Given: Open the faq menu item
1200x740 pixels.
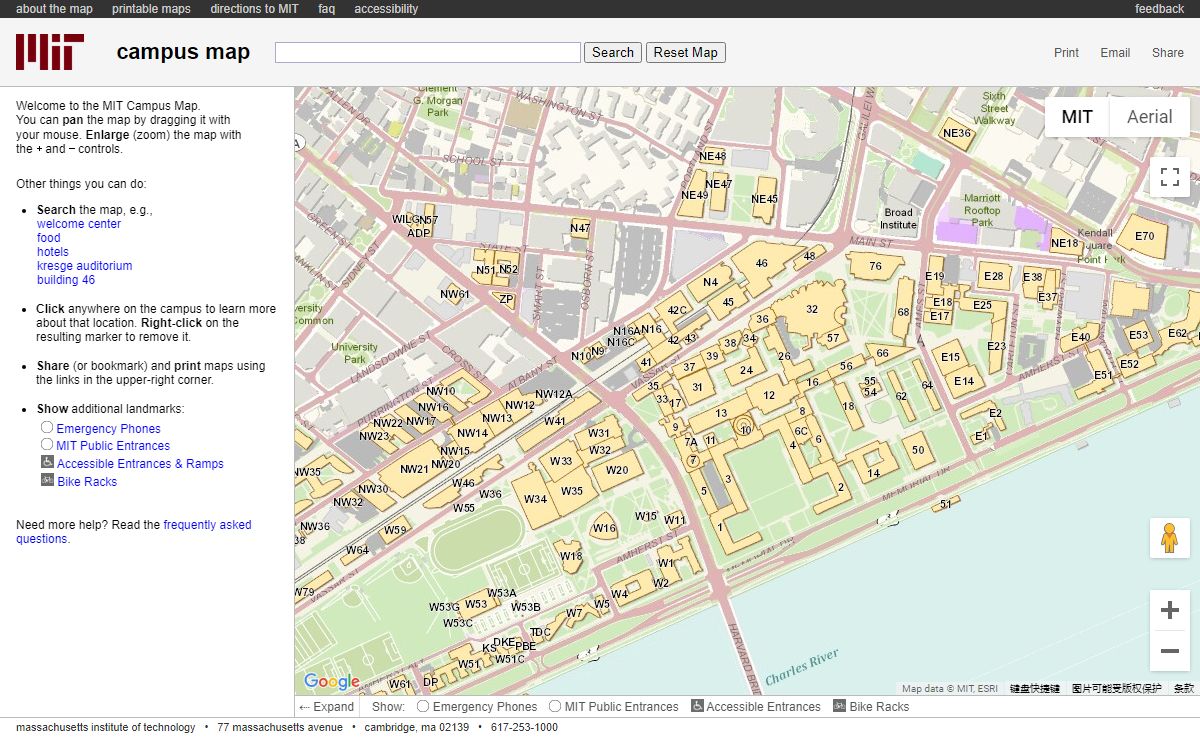Looking at the screenshot, I should click(327, 9).
